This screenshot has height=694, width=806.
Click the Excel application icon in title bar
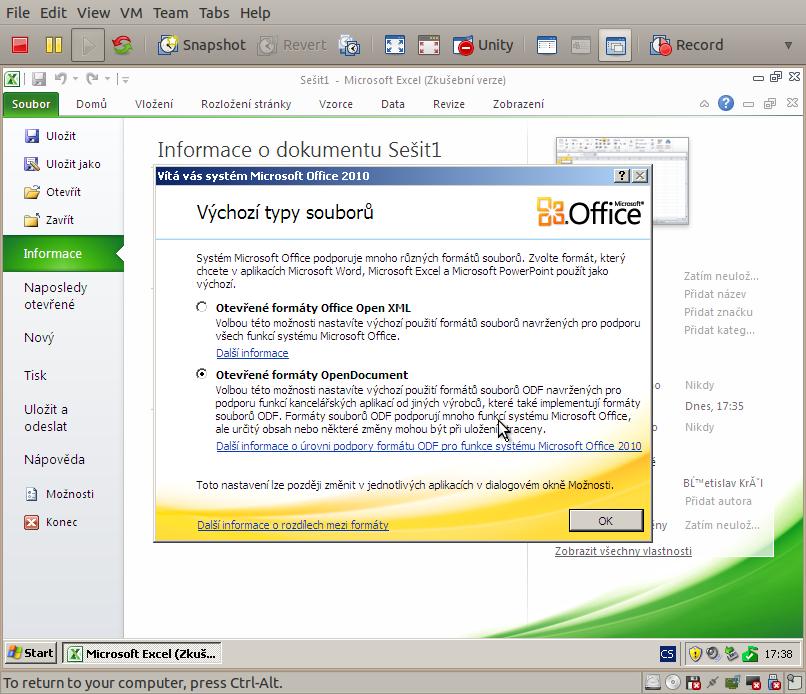(x=12, y=79)
